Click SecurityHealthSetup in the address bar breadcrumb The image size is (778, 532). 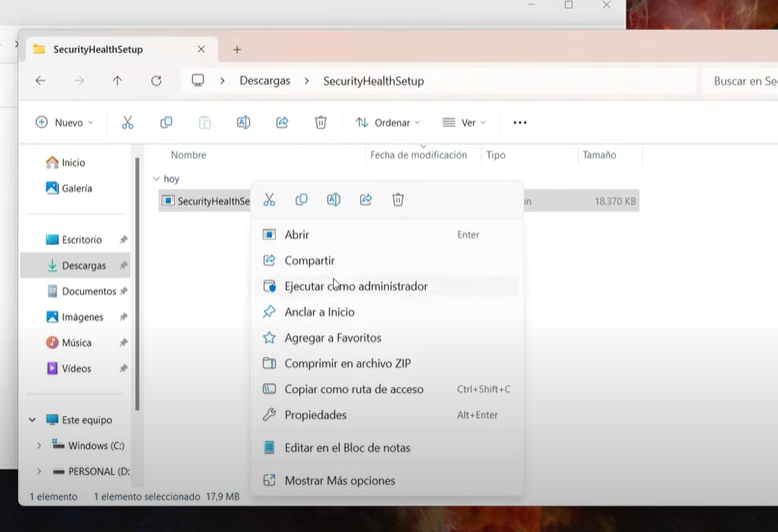[x=374, y=81]
